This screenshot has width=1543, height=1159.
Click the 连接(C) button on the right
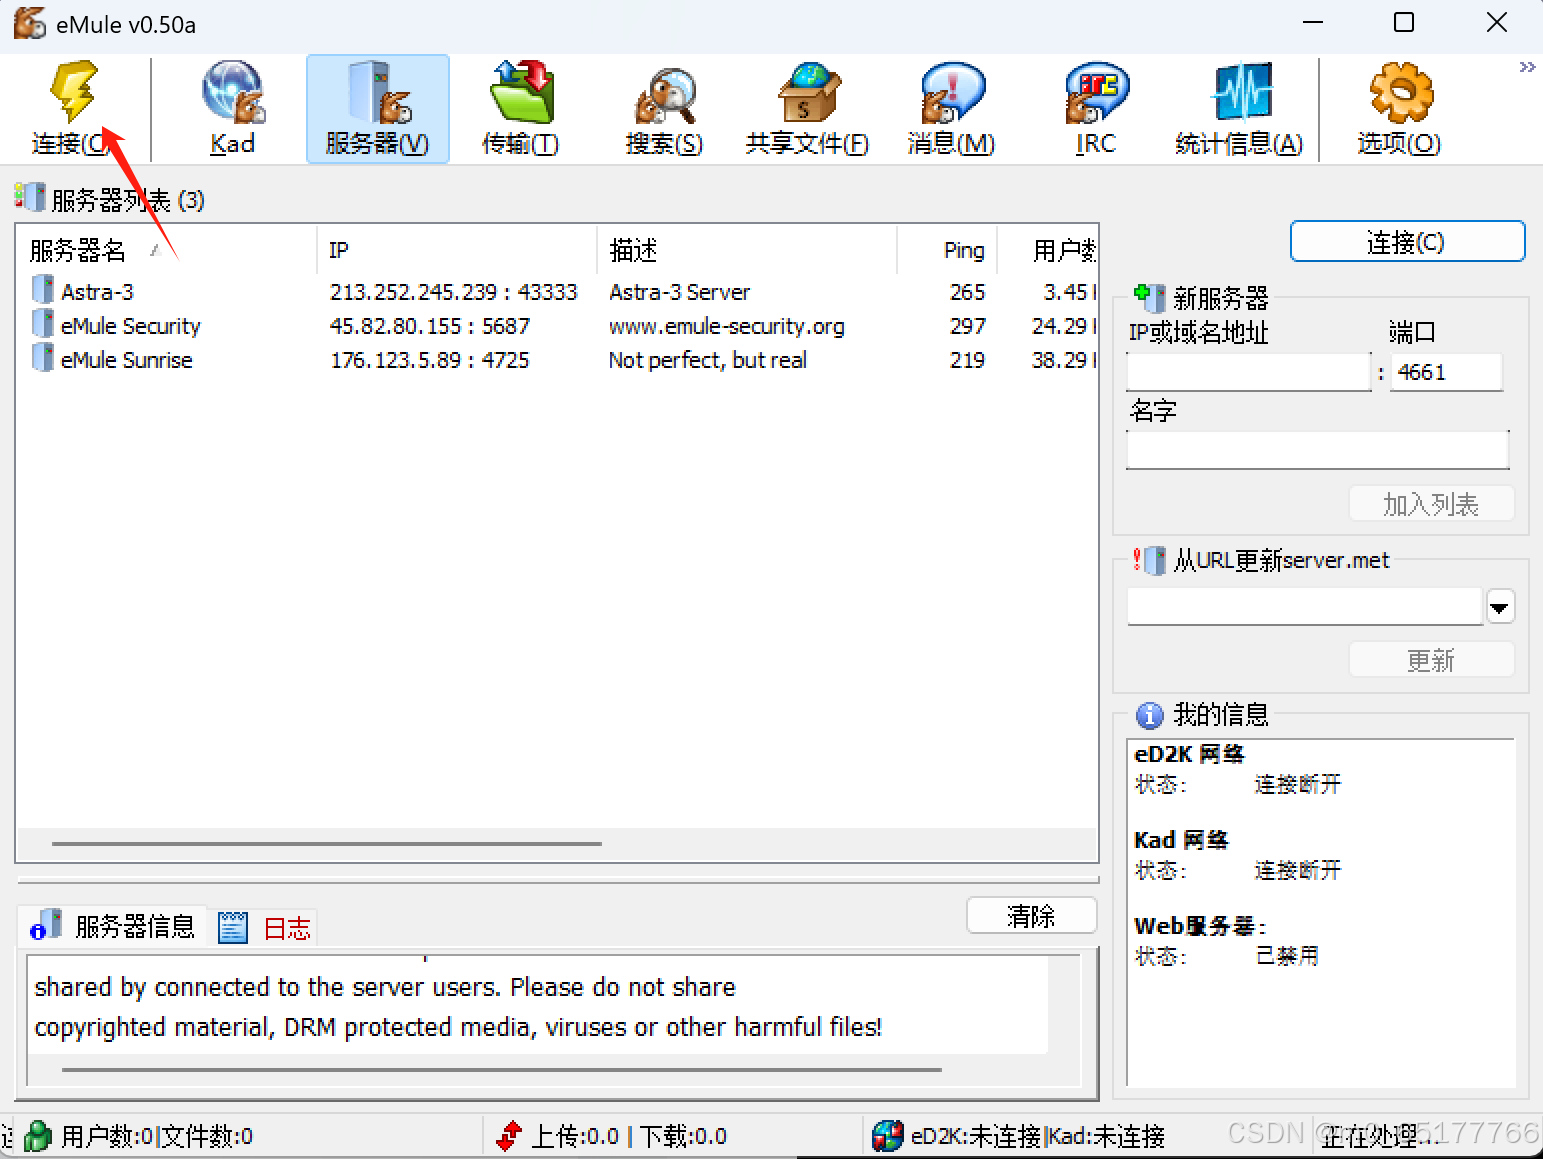[x=1407, y=242]
